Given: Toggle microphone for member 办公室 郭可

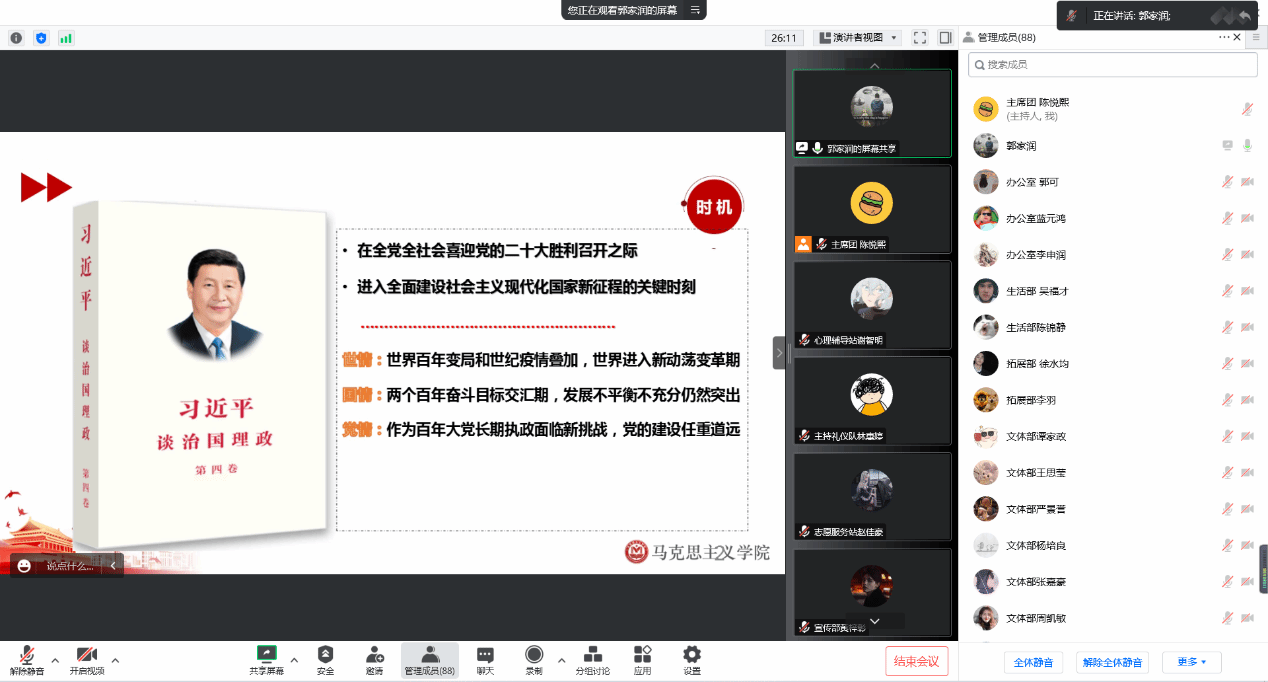Looking at the screenshot, I should coord(1227,182).
